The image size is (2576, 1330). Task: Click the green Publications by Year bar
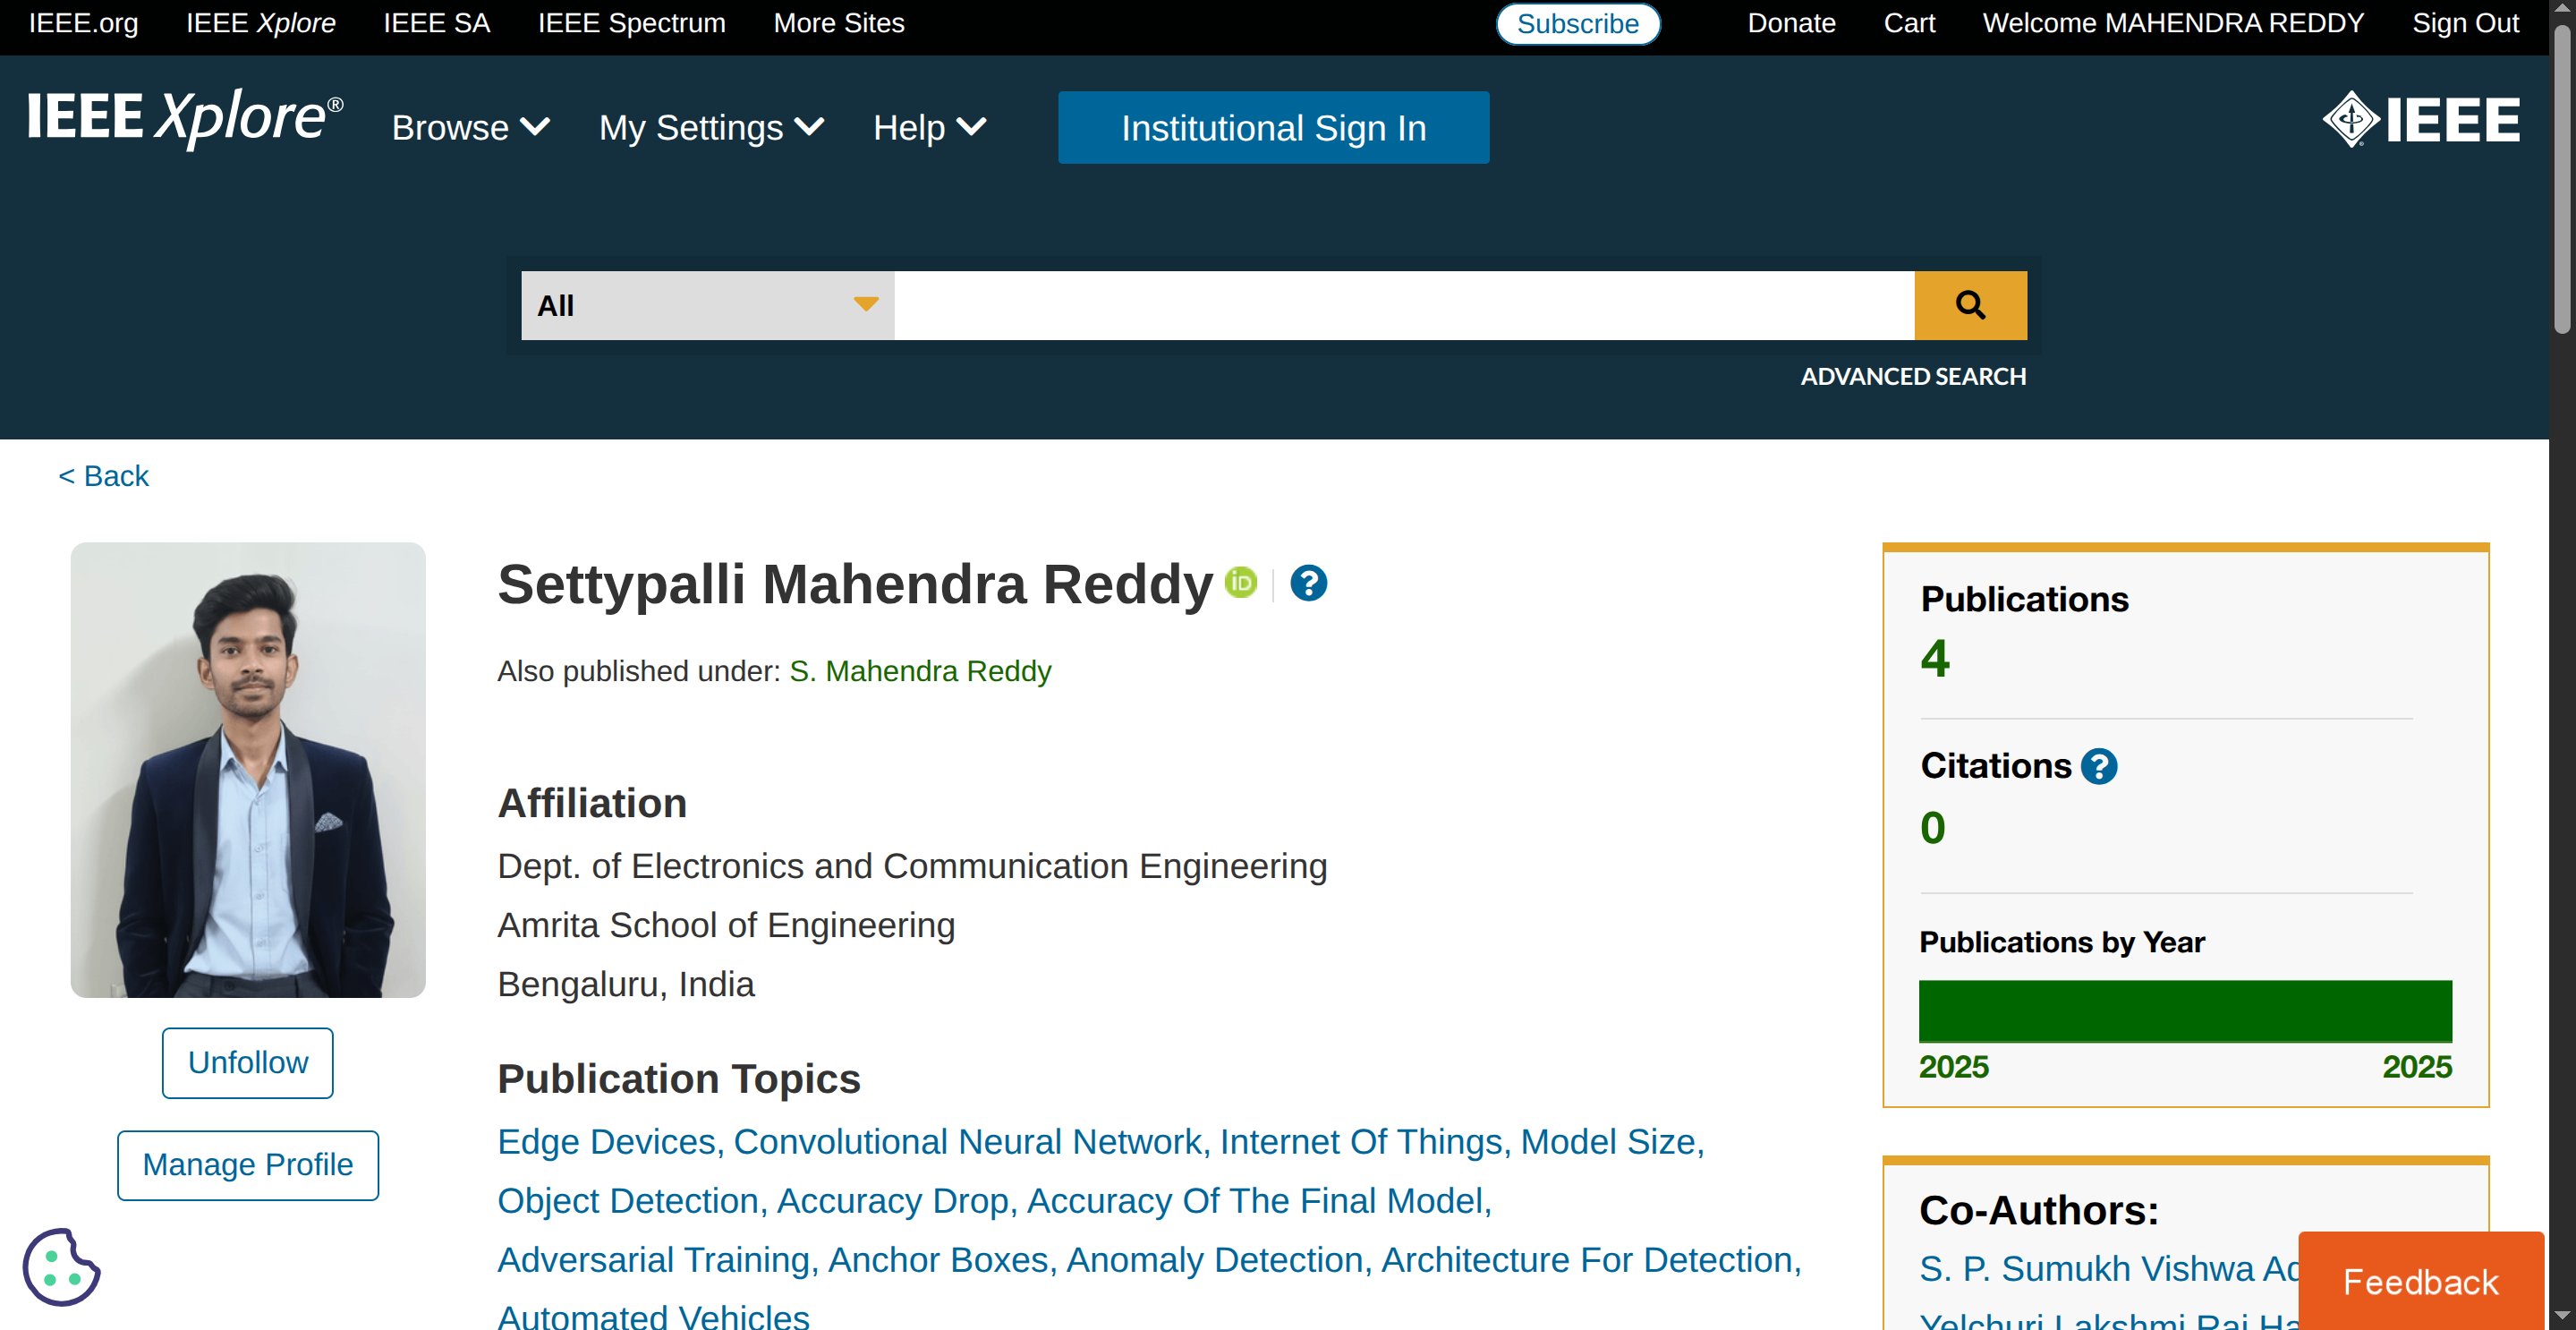click(x=2184, y=1011)
